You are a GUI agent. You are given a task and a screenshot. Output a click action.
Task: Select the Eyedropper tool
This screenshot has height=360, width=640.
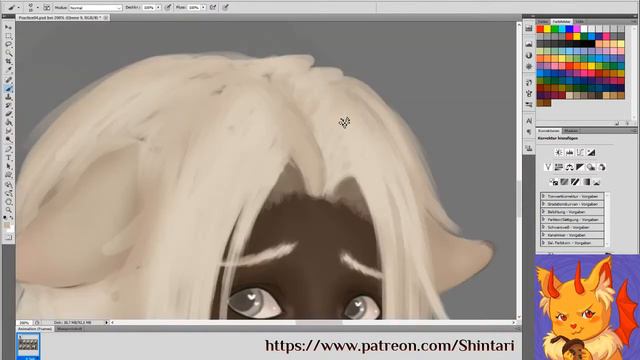pyautogui.click(x=8, y=69)
